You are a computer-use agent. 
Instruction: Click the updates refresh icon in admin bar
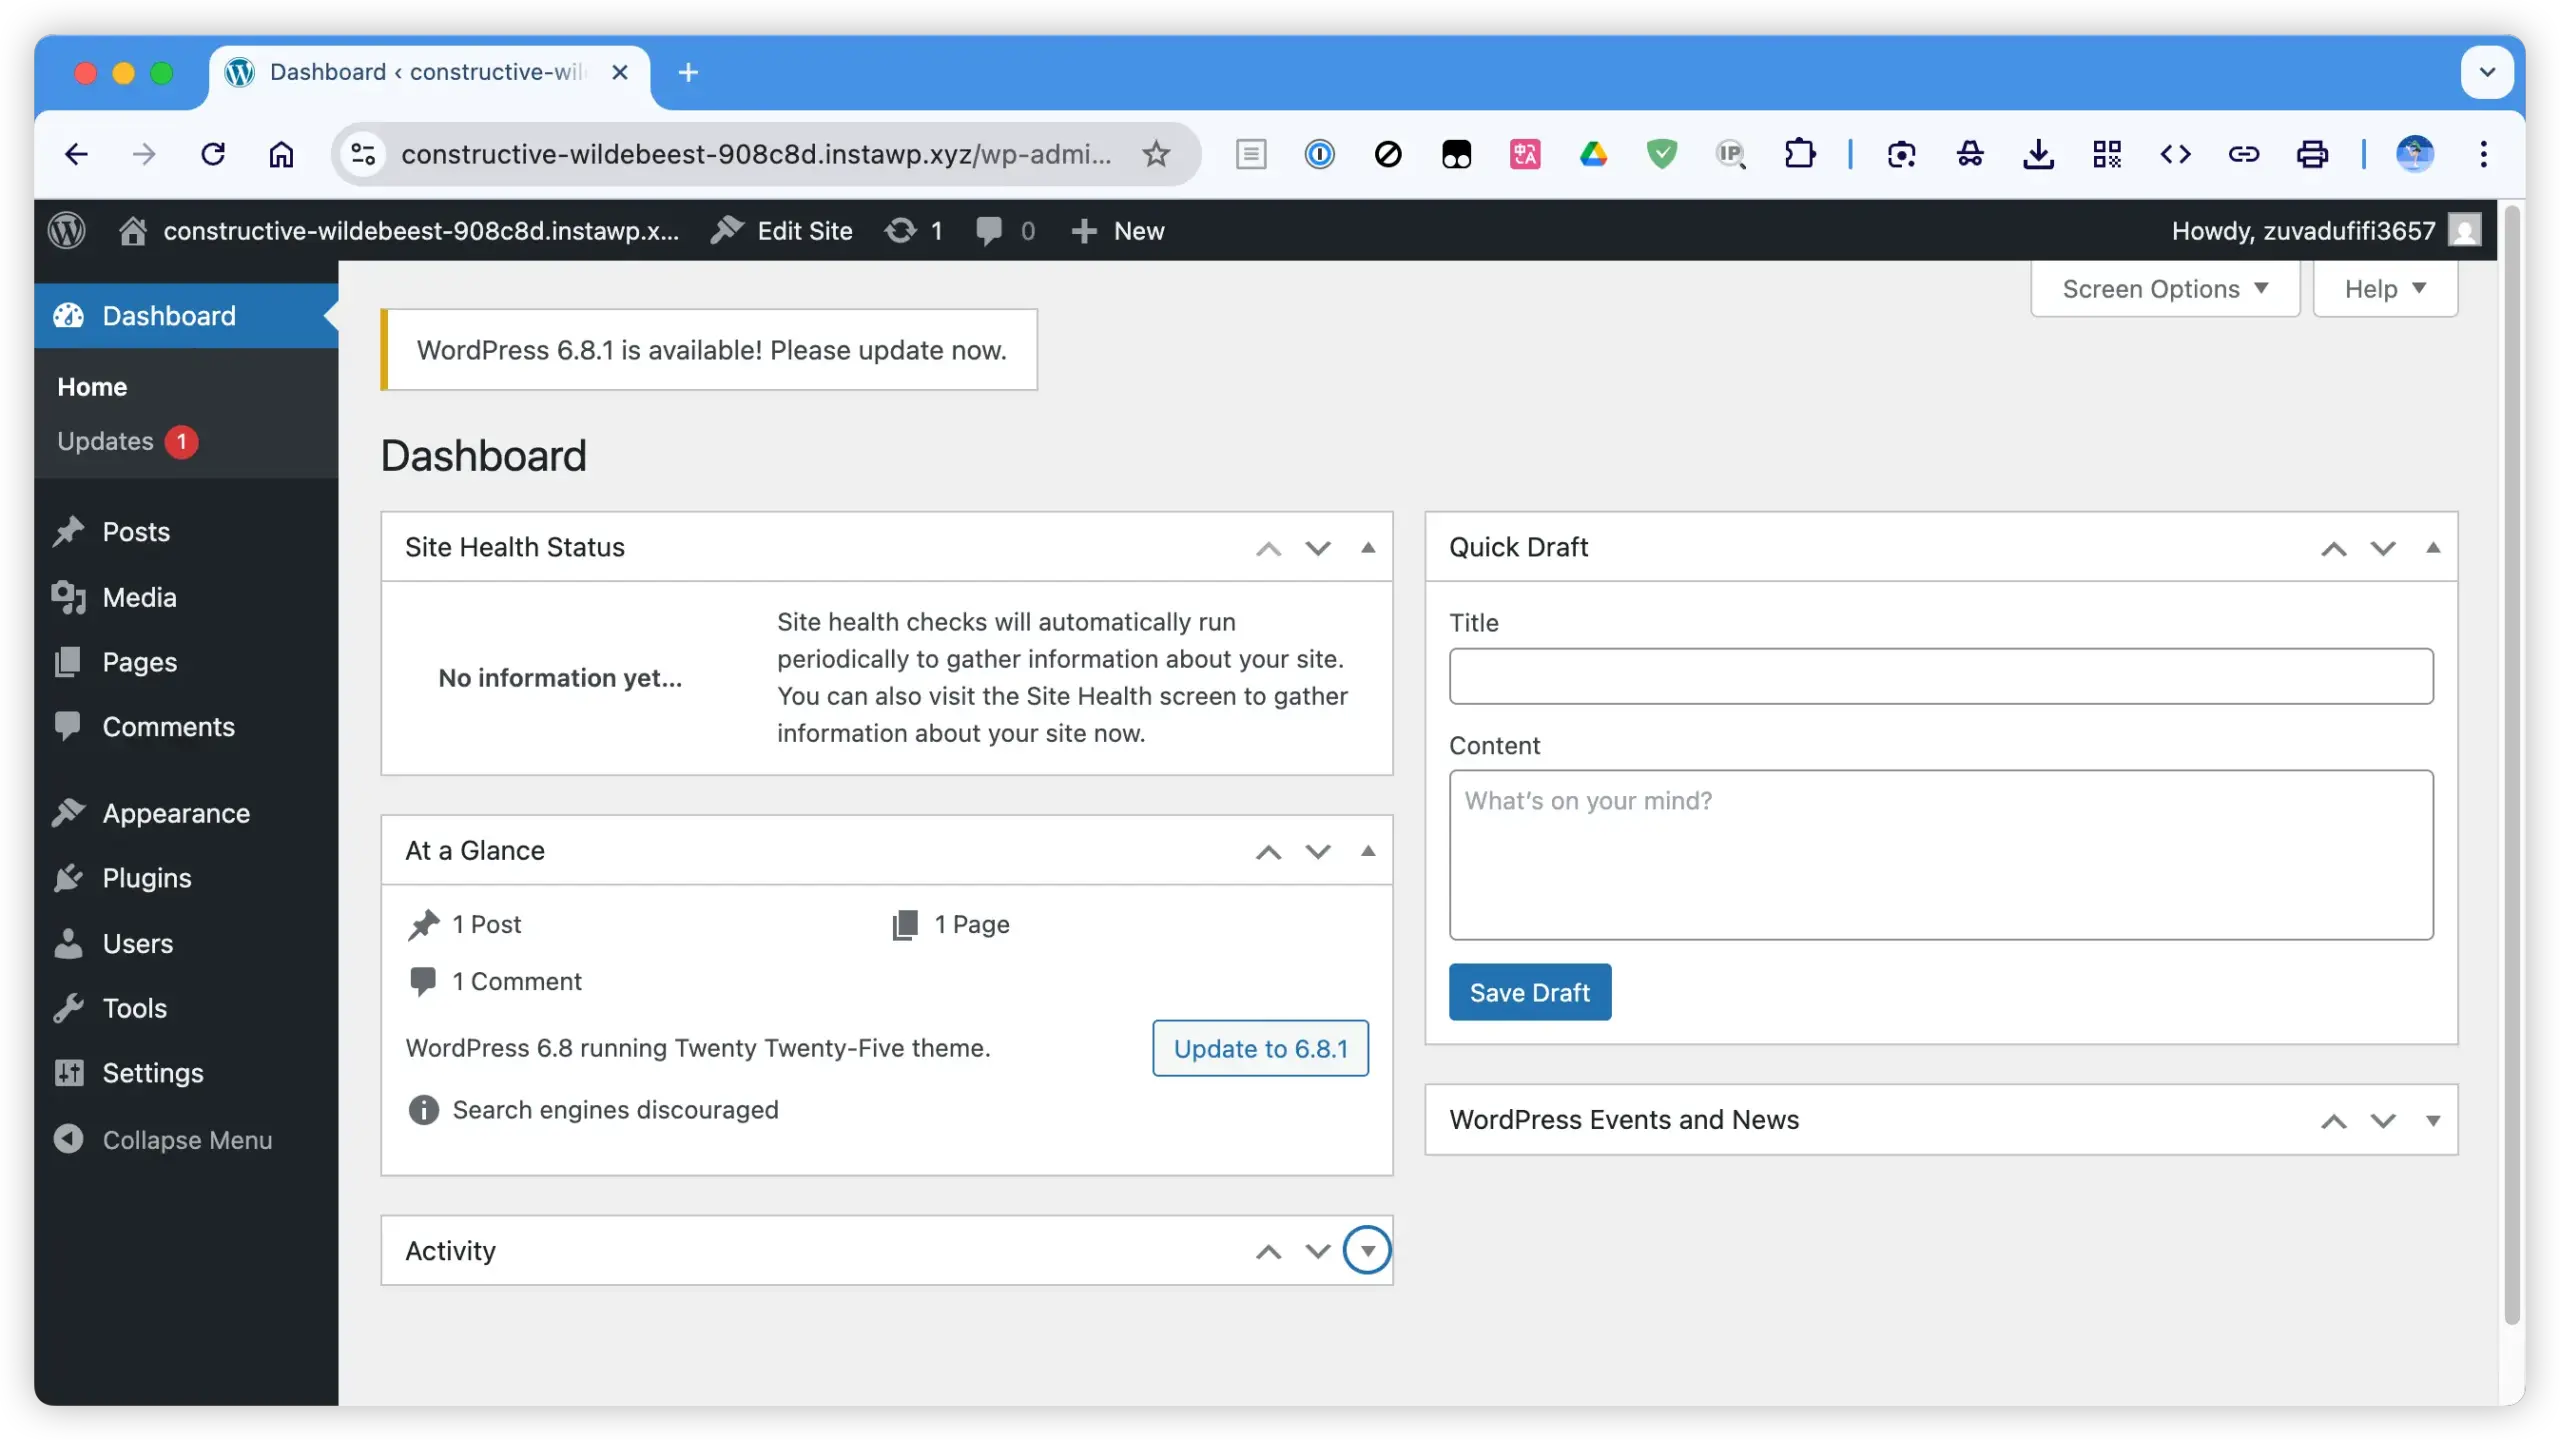click(x=900, y=231)
